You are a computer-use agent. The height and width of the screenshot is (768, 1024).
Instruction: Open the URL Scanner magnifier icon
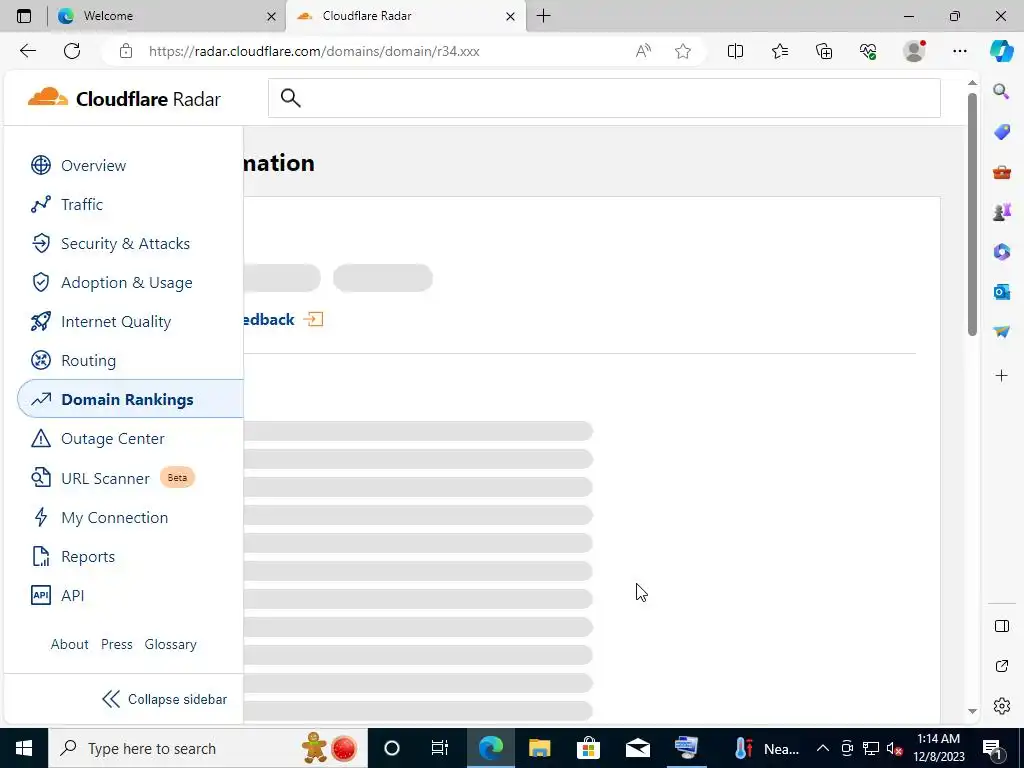tap(40, 478)
